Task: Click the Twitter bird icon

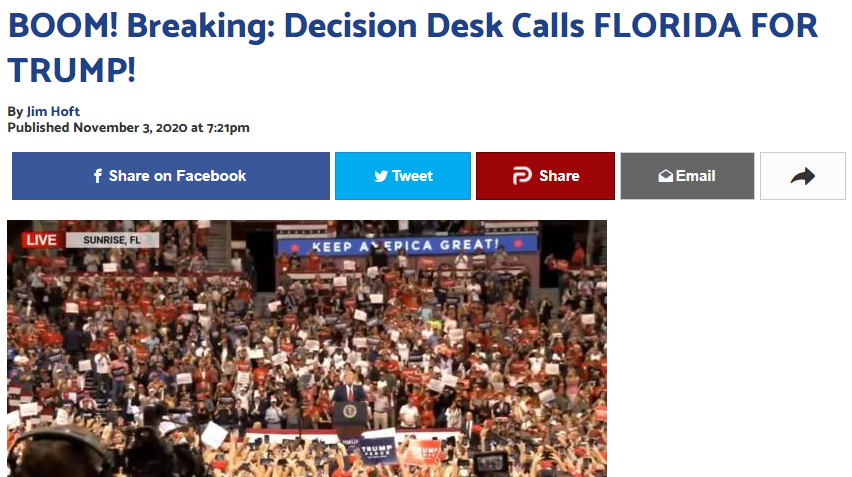Action: click(381, 176)
